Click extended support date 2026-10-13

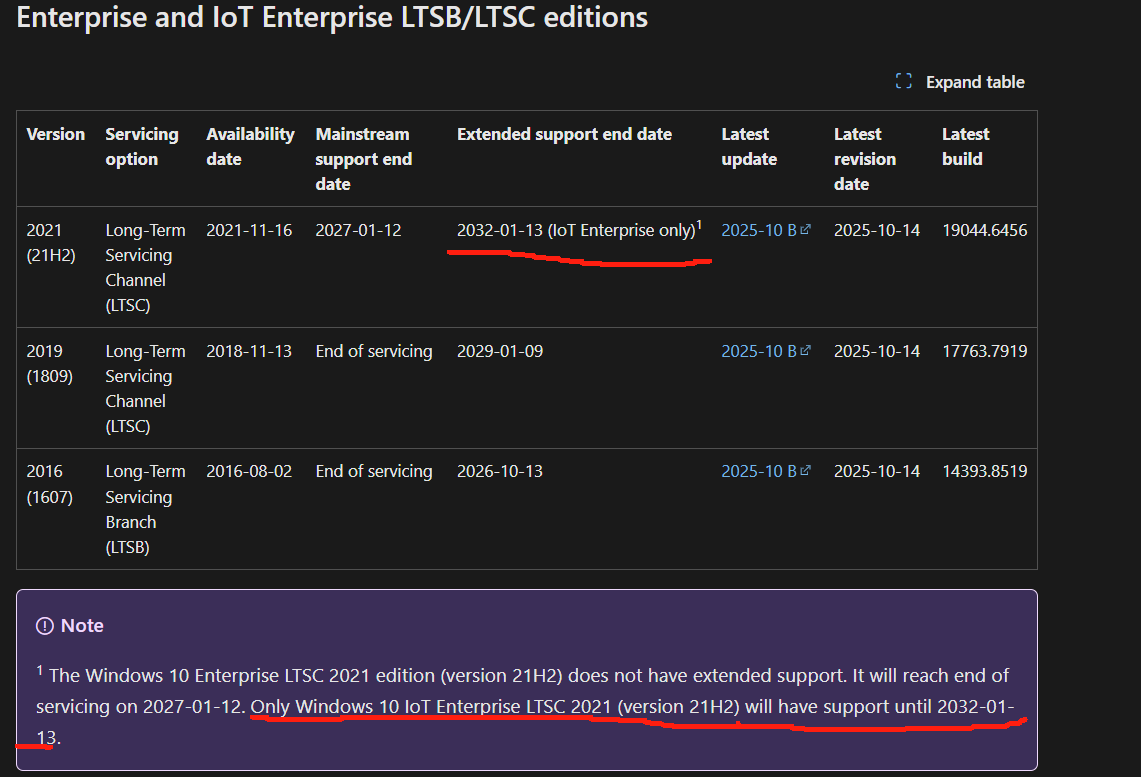click(x=500, y=471)
